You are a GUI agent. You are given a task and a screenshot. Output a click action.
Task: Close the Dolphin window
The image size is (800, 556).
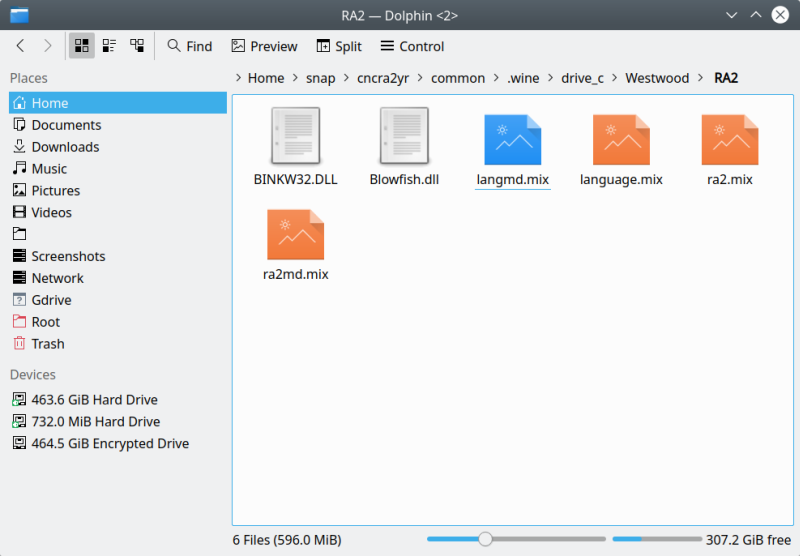(x=780, y=15)
